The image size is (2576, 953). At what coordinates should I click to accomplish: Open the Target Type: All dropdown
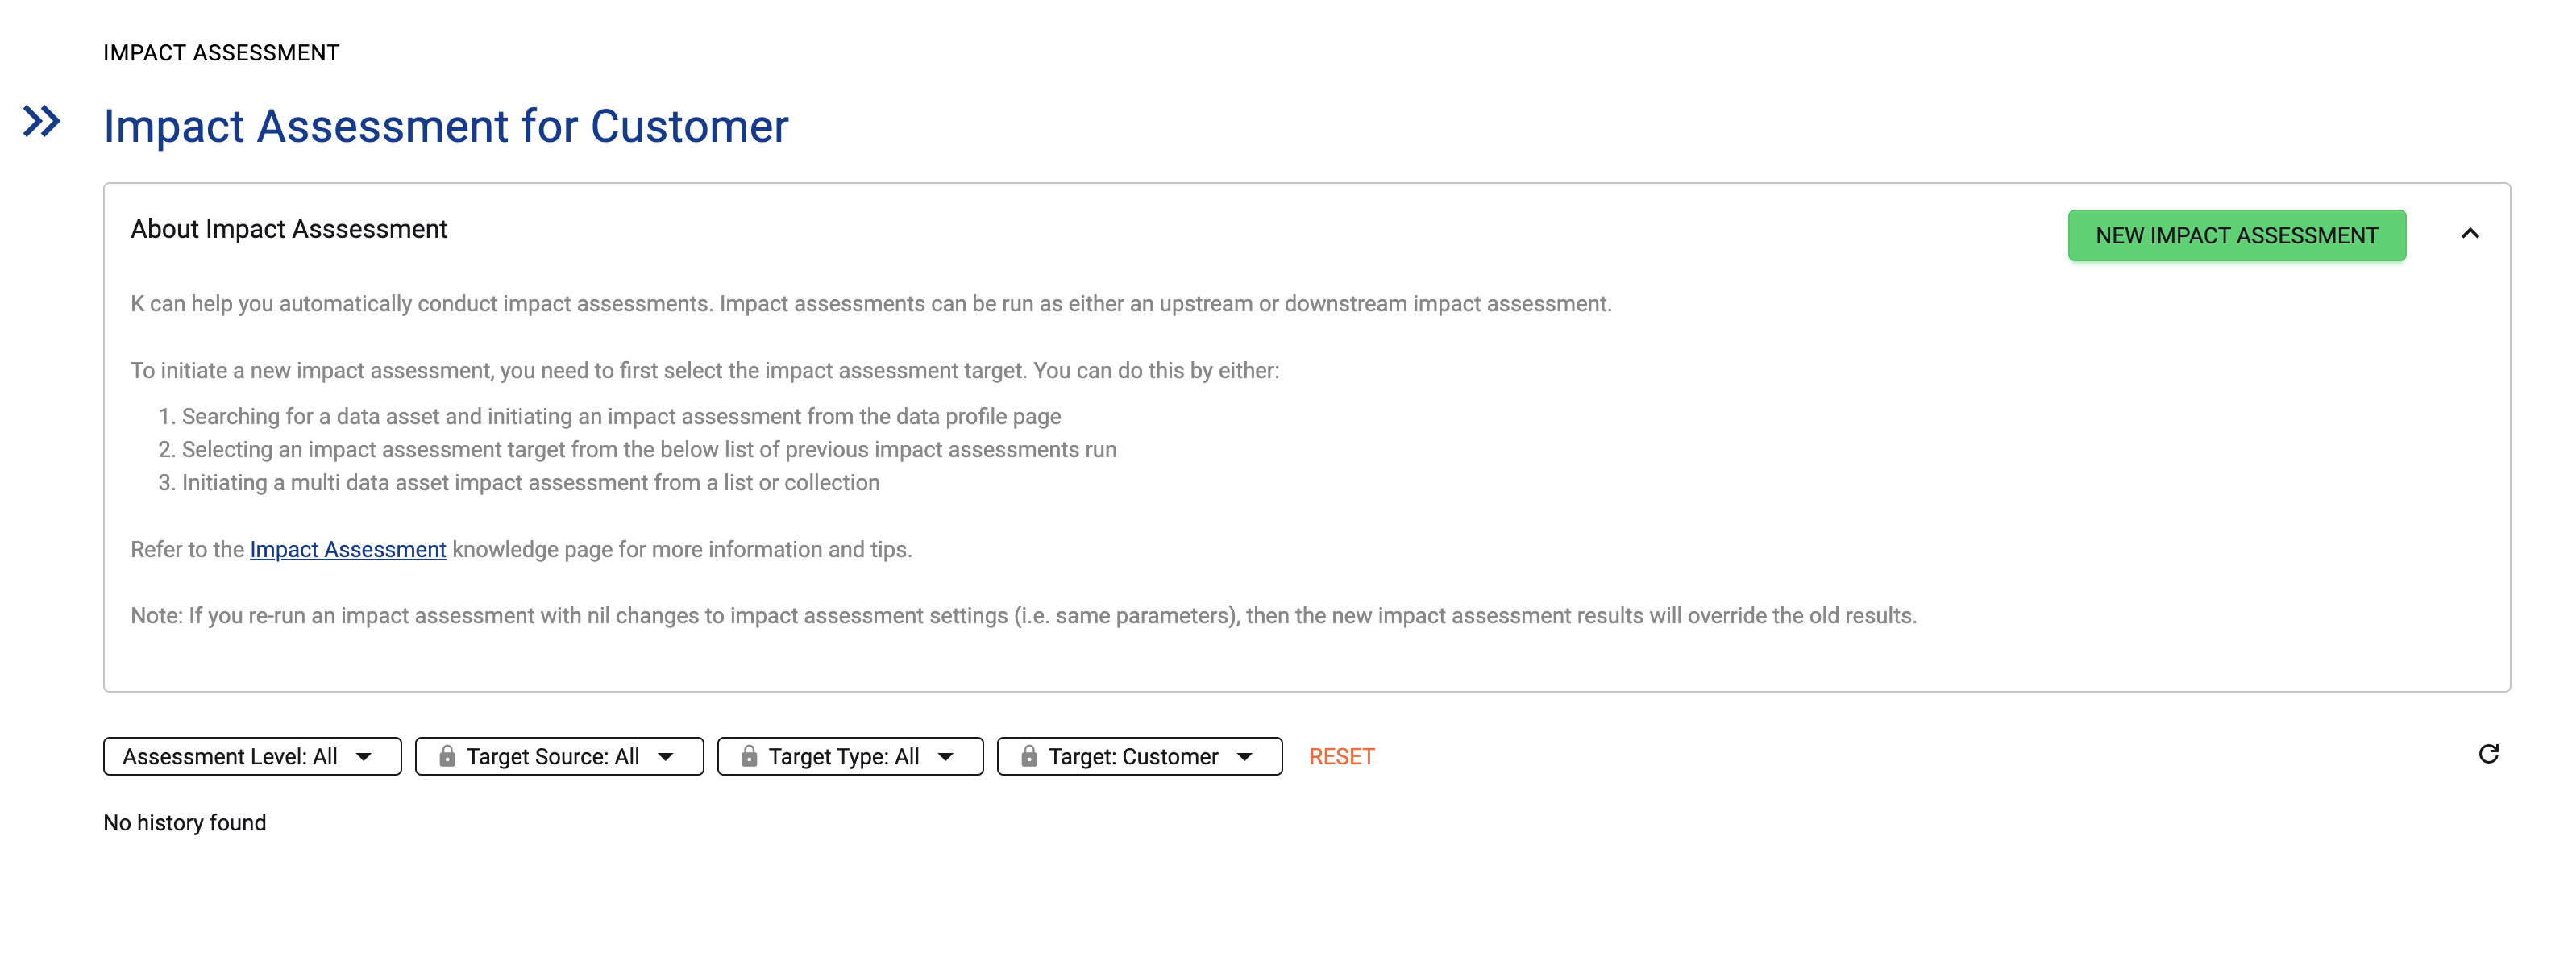click(843, 757)
